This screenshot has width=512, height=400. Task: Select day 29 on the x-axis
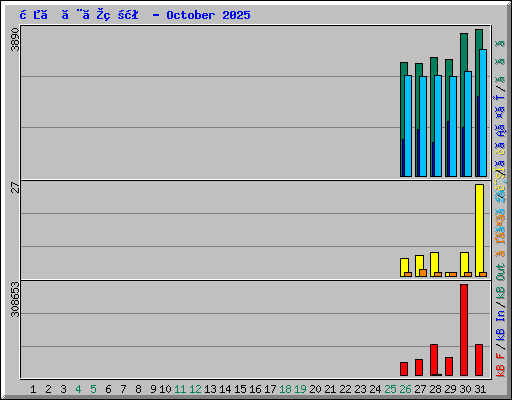[x=450, y=389]
